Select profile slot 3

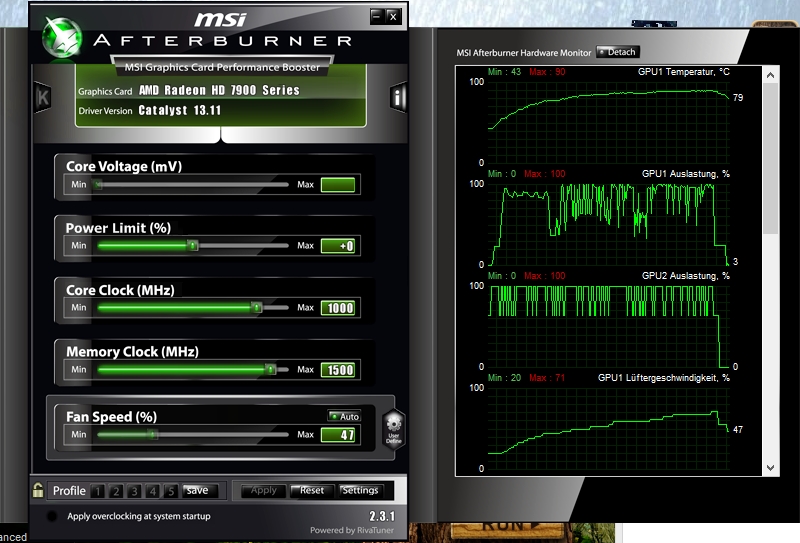pyautogui.click(x=134, y=491)
